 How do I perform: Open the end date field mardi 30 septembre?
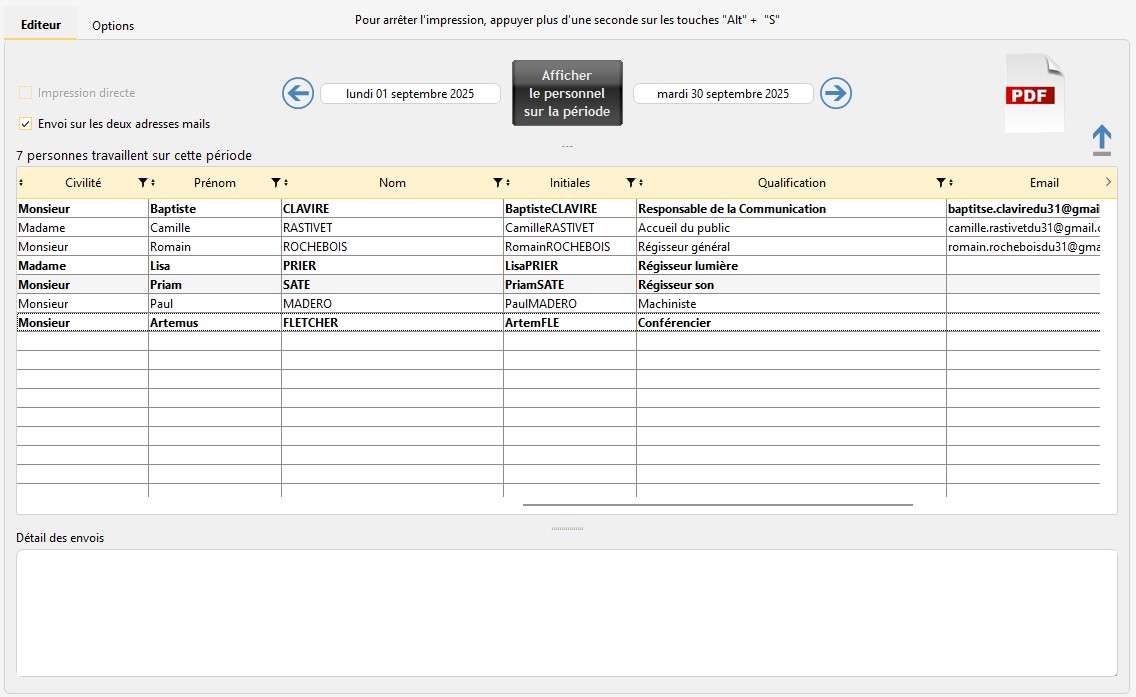pos(723,94)
